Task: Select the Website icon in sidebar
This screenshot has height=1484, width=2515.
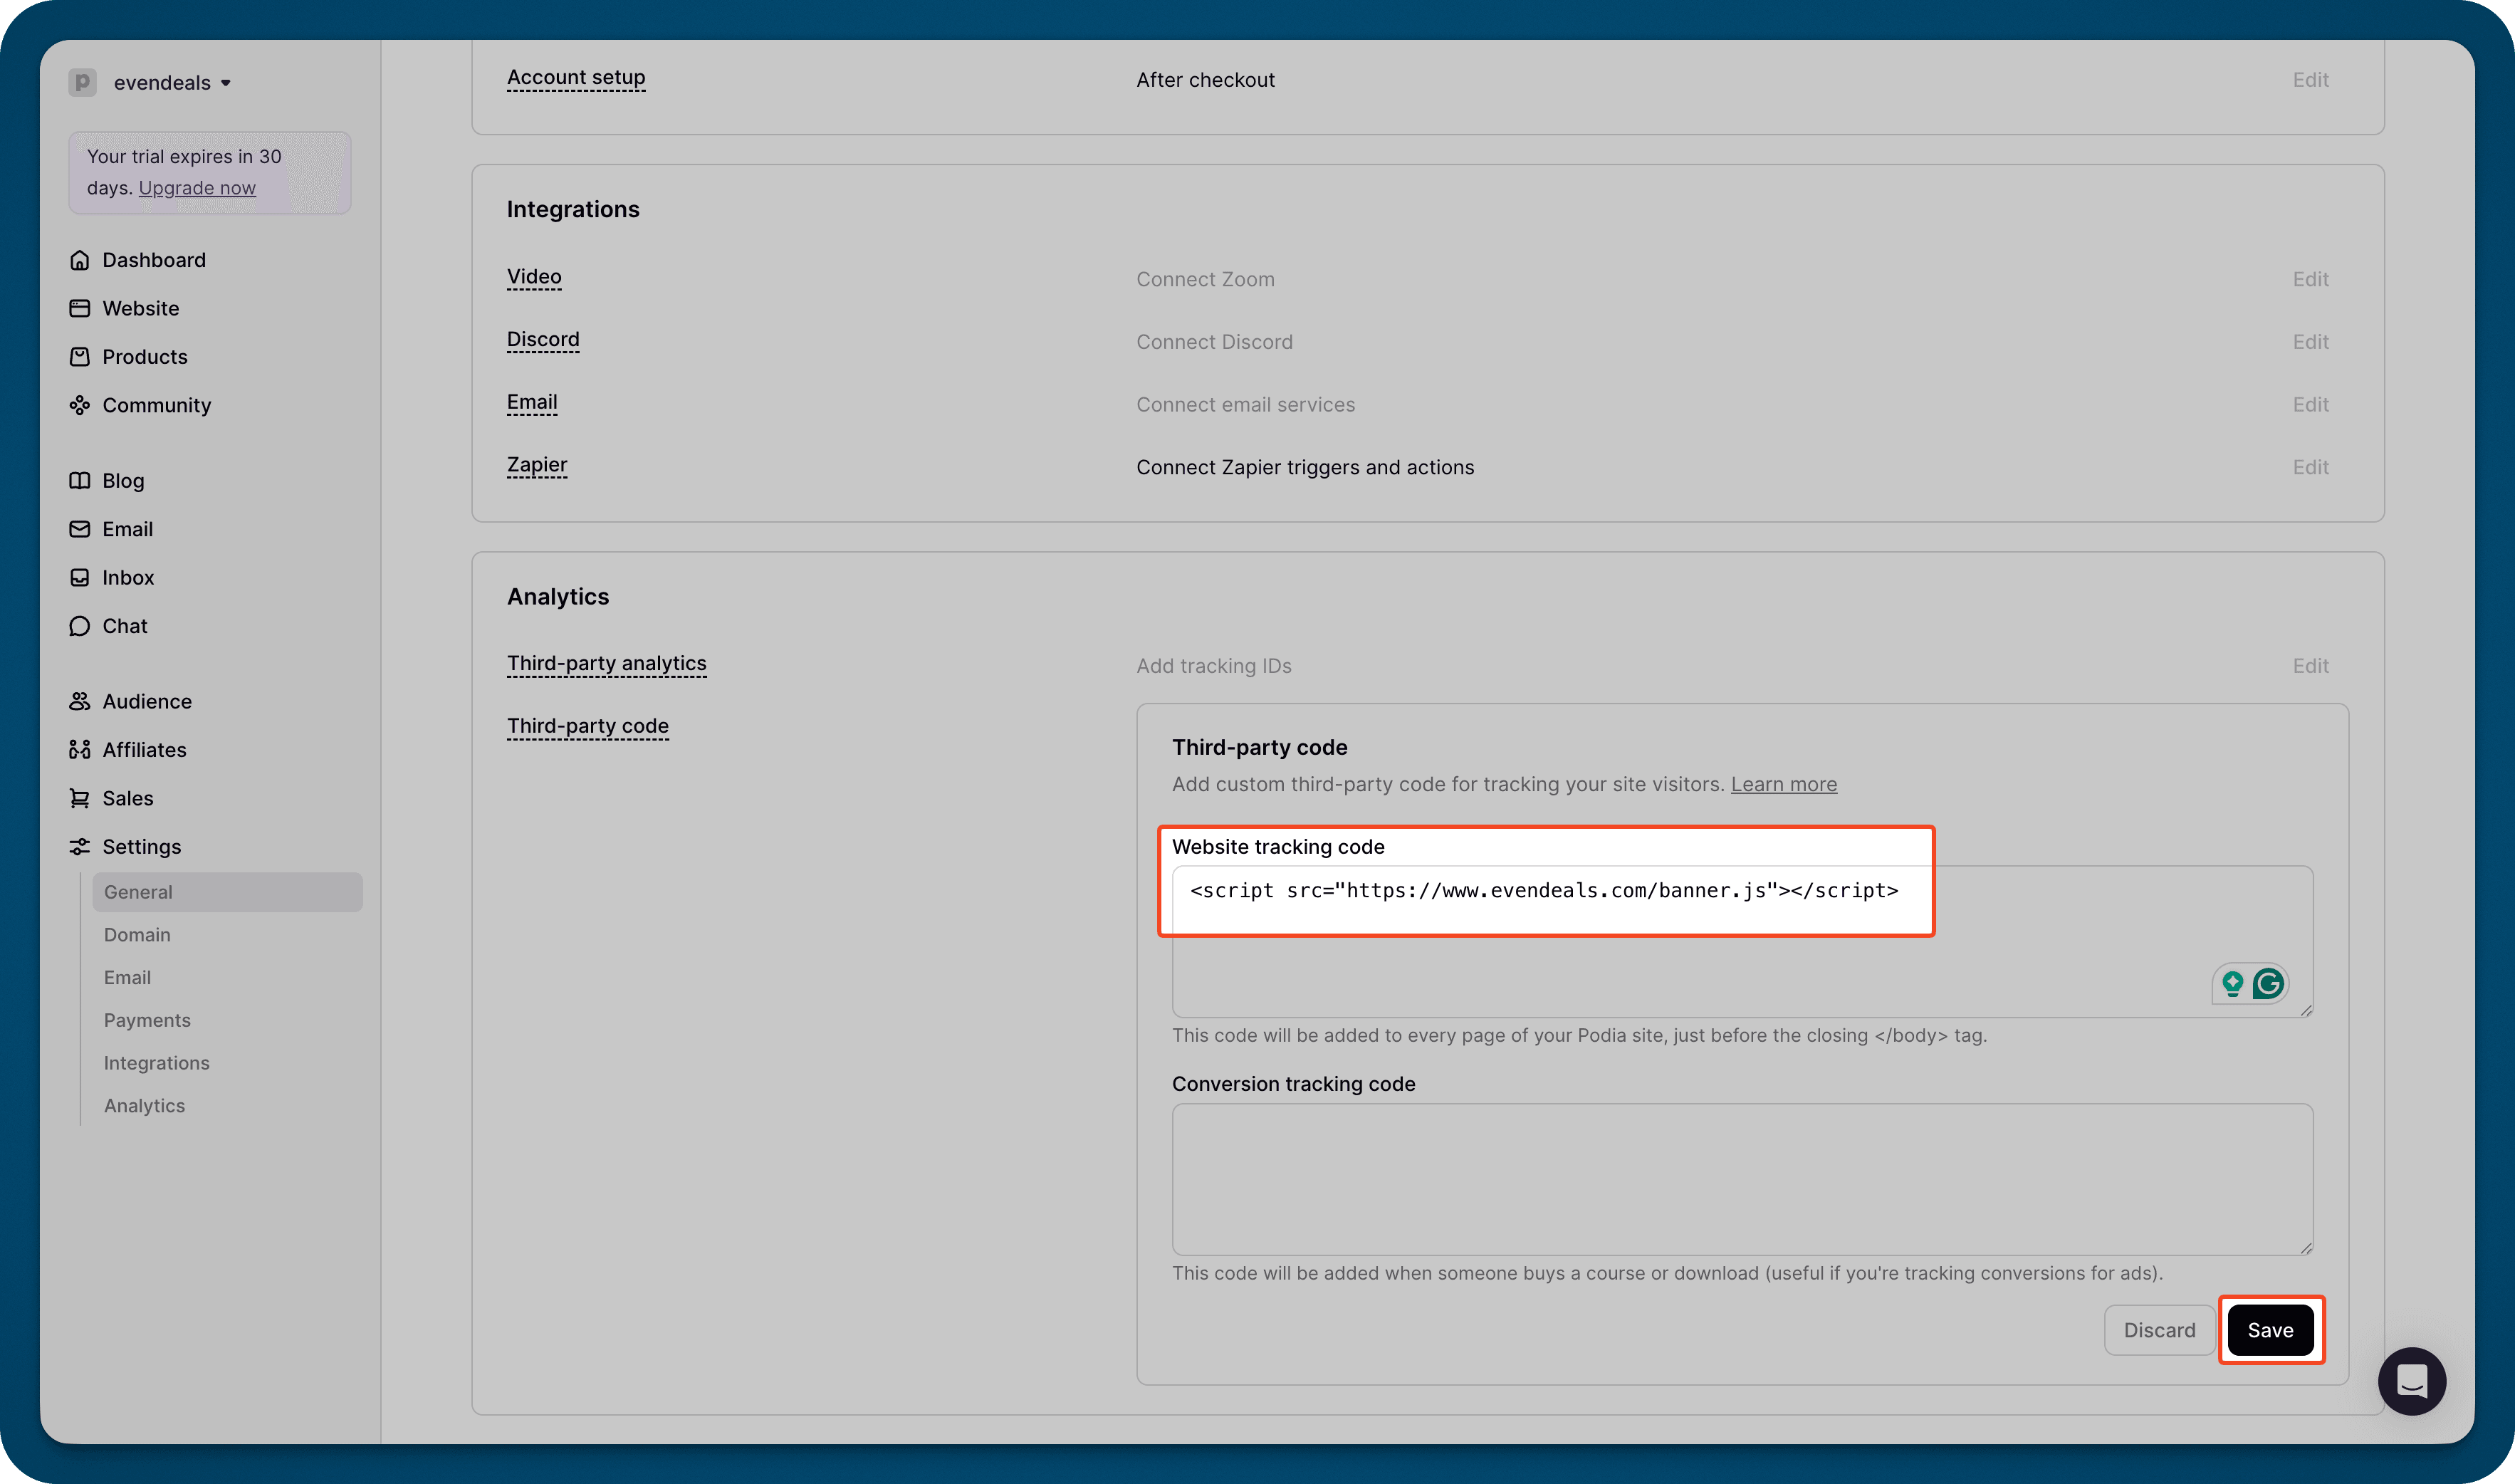Action: point(82,308)
